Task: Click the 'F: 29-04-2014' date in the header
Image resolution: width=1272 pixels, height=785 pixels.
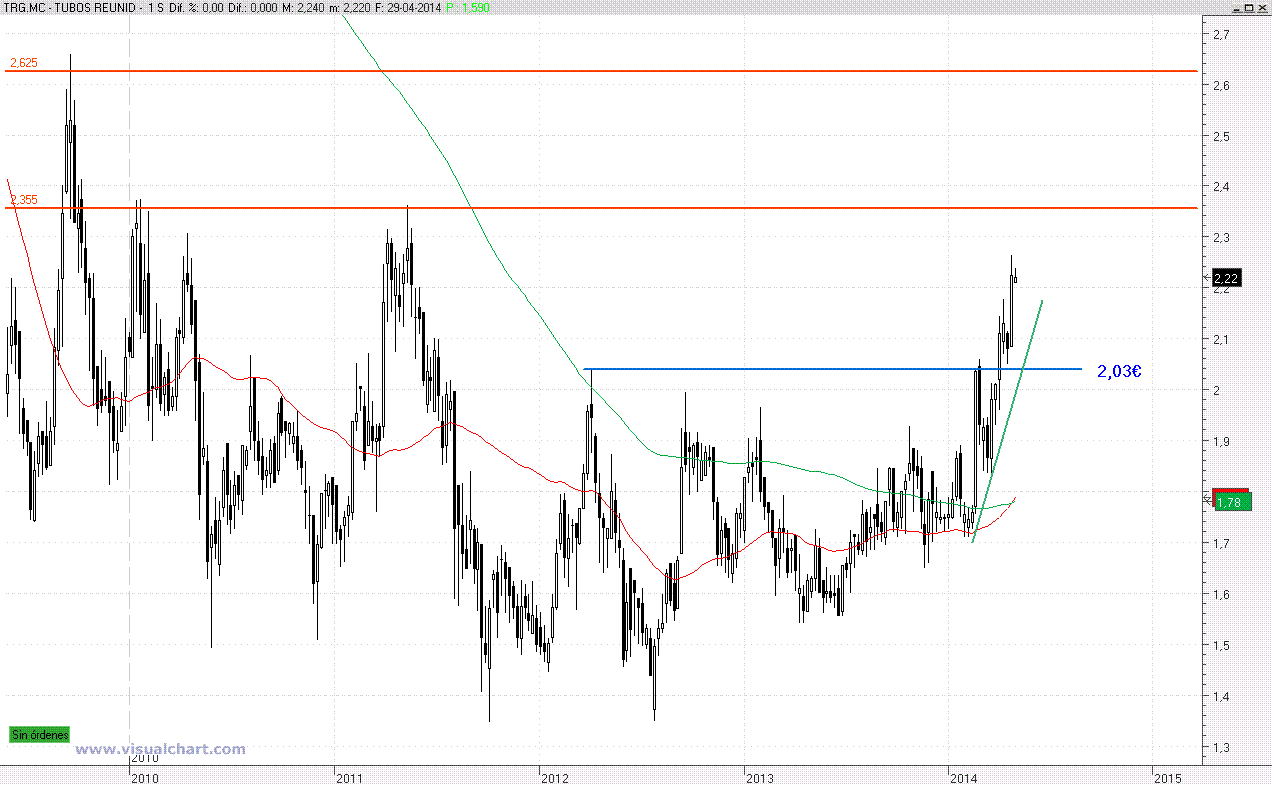Action: (407, 9)
